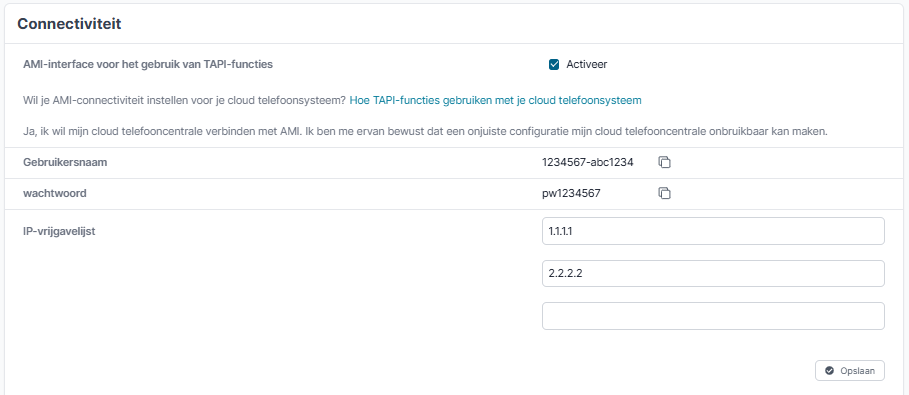909x395 pixels.
Task: Click the Opslaan text label
Action: 857,371
